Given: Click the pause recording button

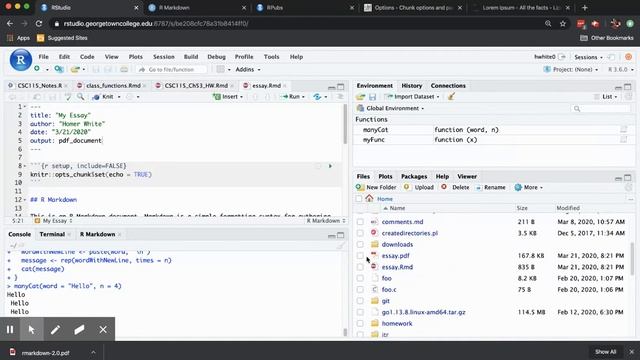Looking at the screenshot, I should (x=10, y=329).
